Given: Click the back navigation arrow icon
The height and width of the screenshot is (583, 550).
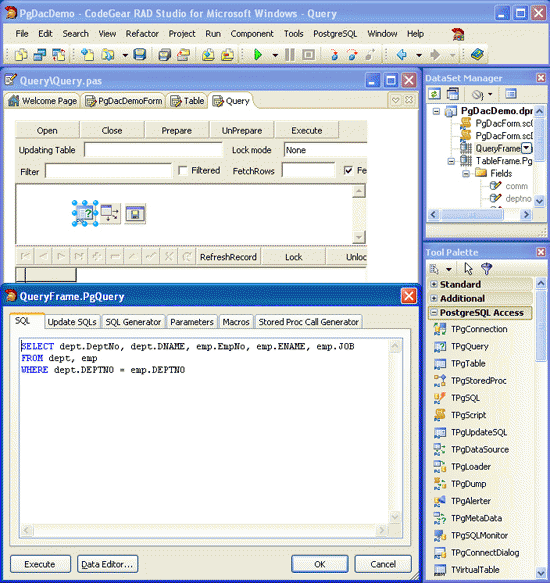Looking at the screenshot, I should pos(402,55).
